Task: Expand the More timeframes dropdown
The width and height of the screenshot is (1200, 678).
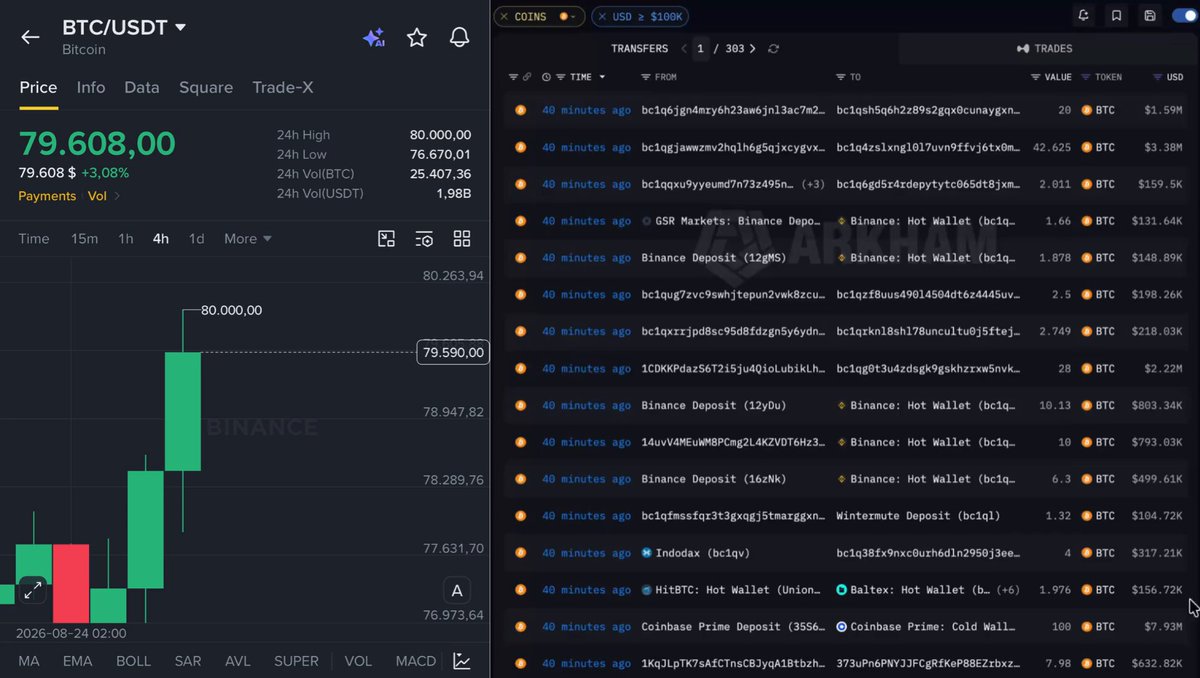Action: click(248, 239)
